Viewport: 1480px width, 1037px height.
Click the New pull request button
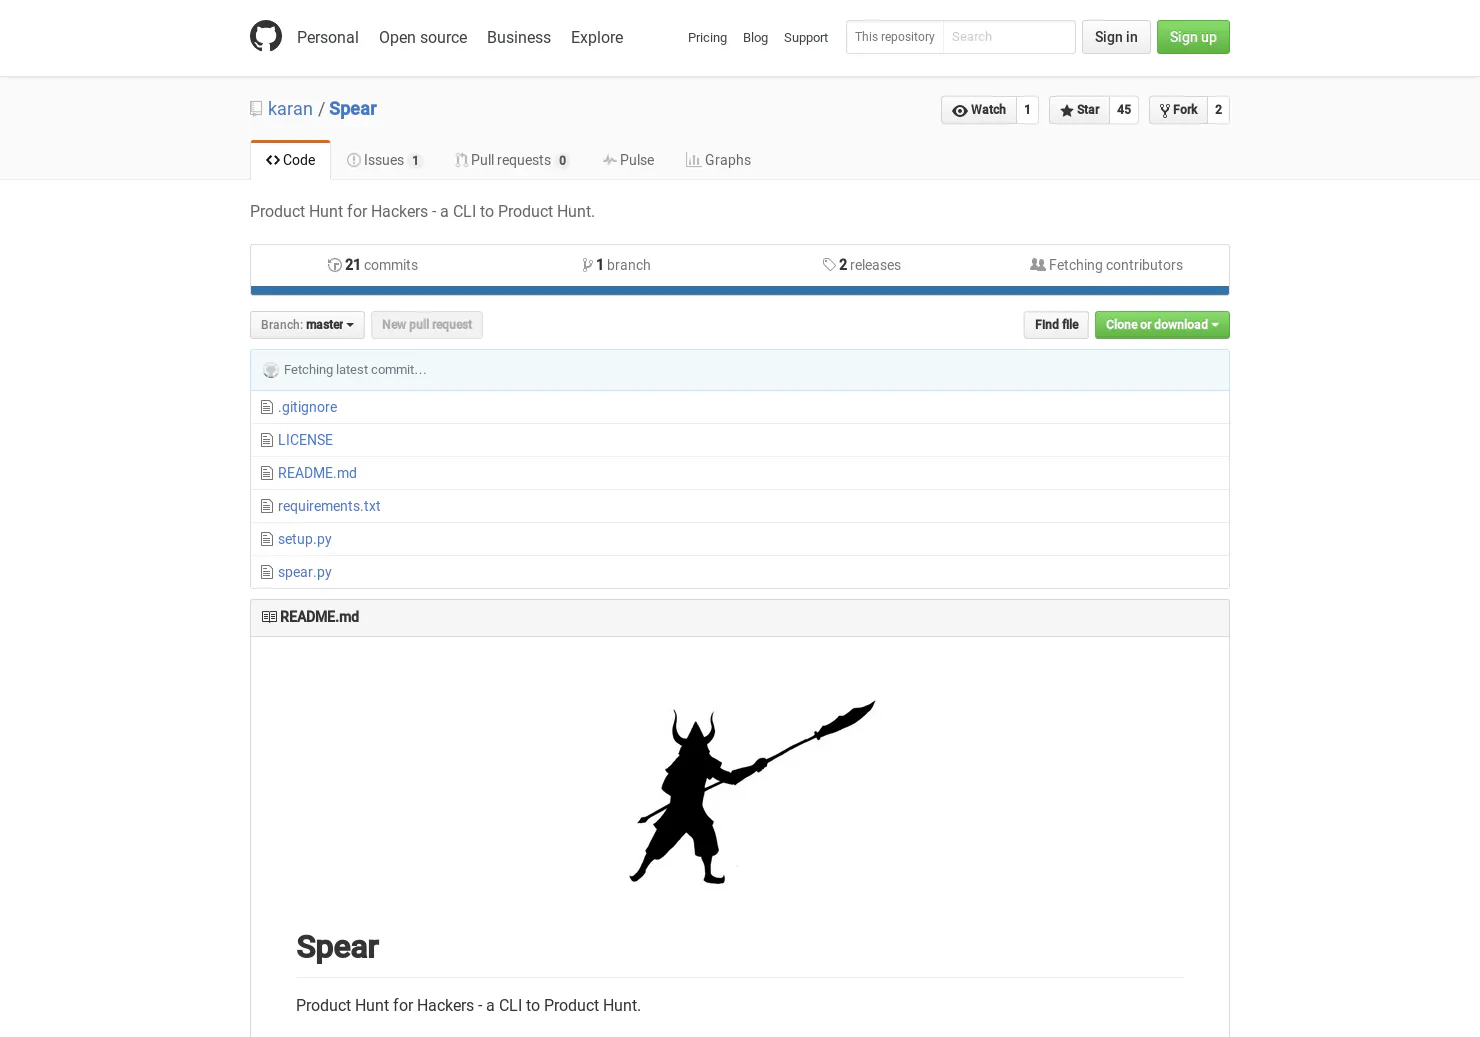tap(427, 325)
